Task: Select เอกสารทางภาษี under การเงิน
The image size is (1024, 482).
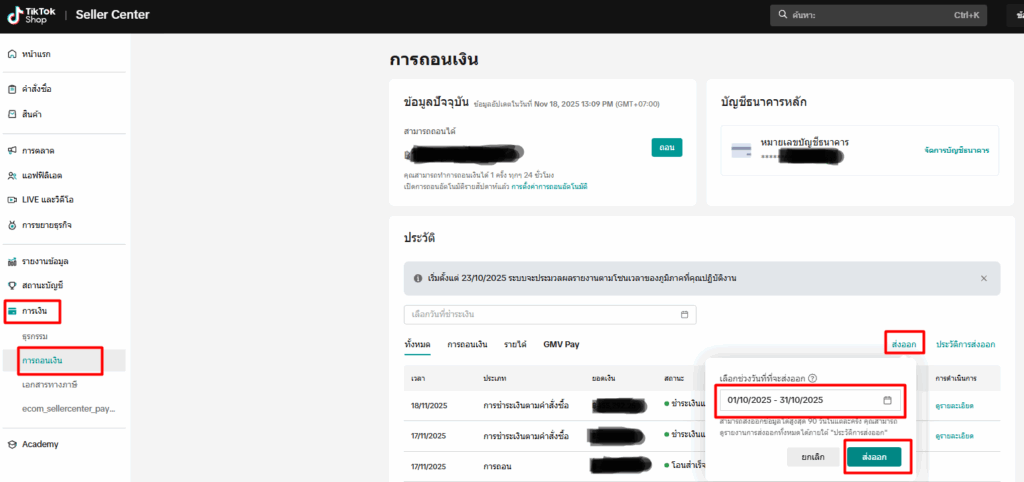Action: click(50, 385)
